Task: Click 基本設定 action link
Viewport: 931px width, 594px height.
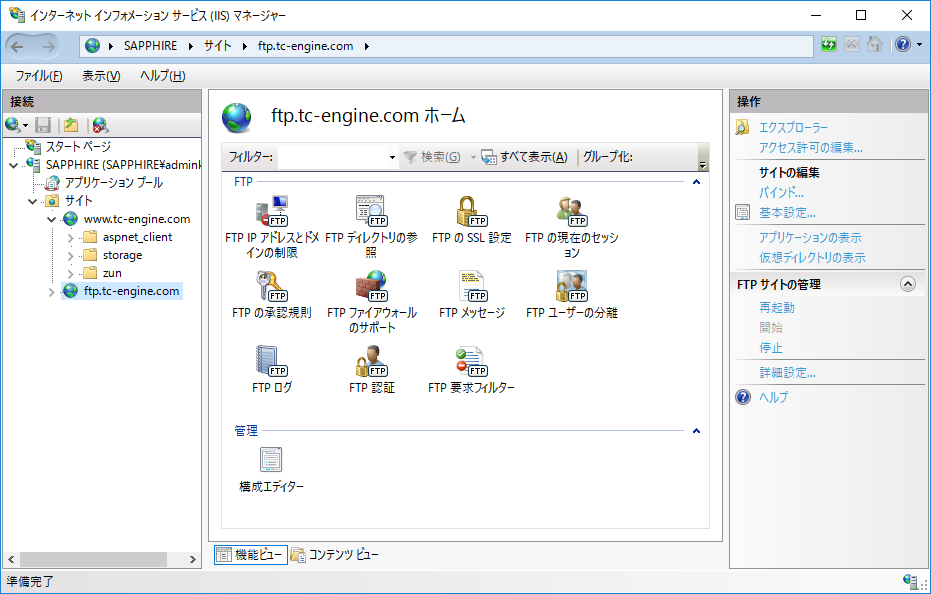Action: click(787, 213)
